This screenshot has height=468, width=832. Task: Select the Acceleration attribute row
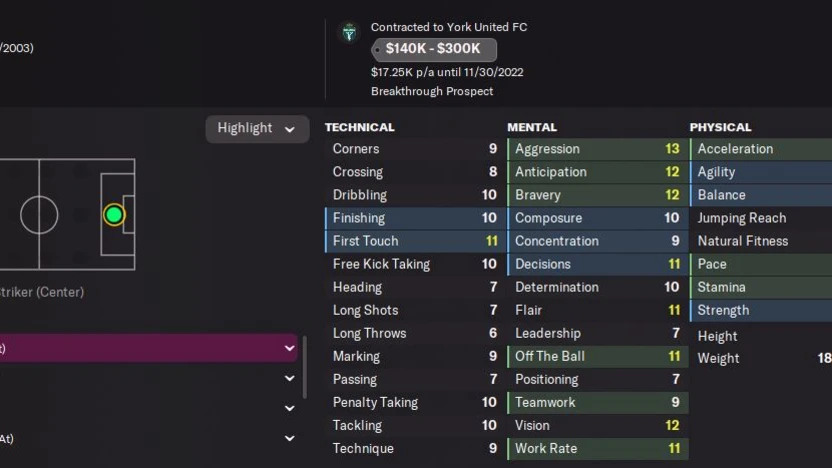(x=760, y=149)
